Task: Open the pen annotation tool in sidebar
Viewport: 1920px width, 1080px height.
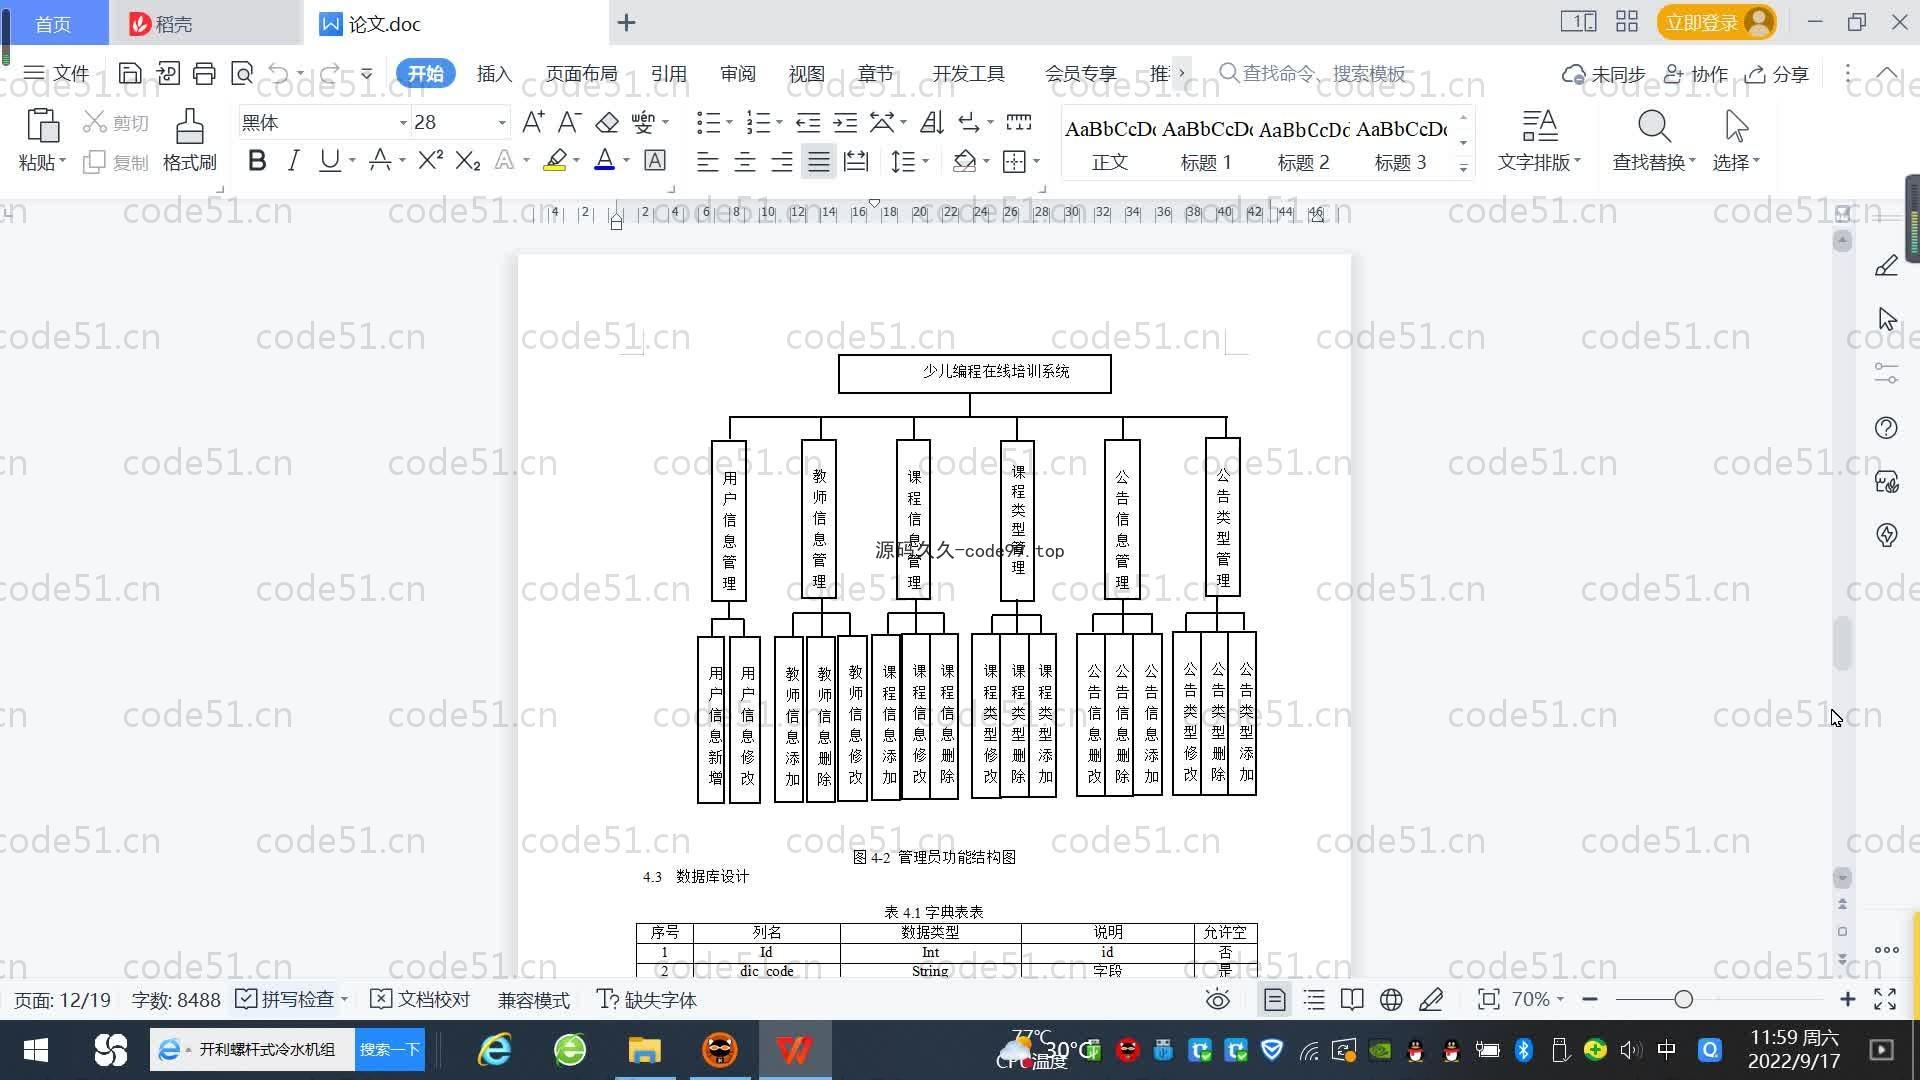Action: (1886, 266)
